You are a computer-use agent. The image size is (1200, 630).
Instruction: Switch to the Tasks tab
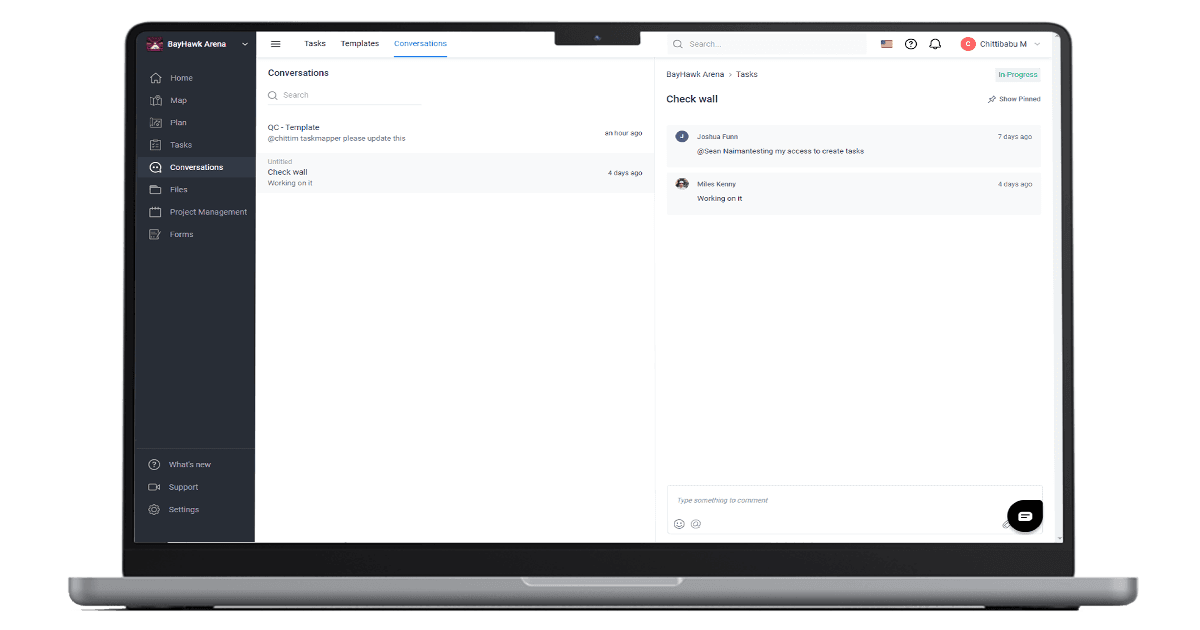click(x=315, y=43)
